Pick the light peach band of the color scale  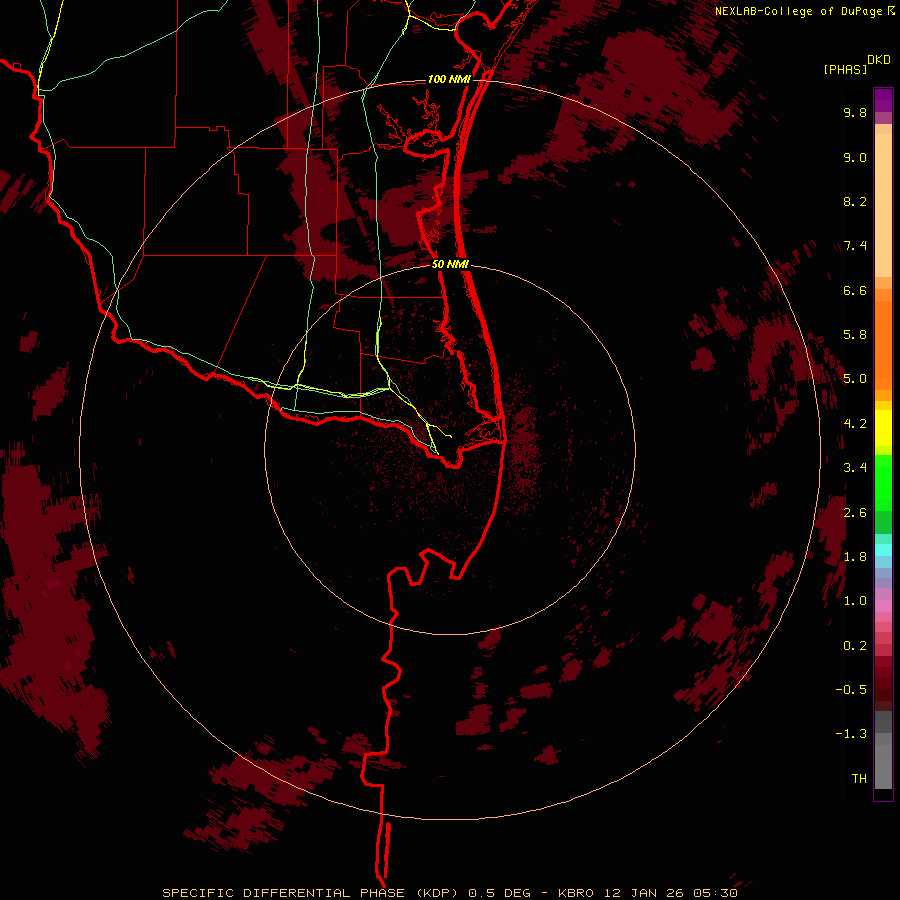click(883, 205)
